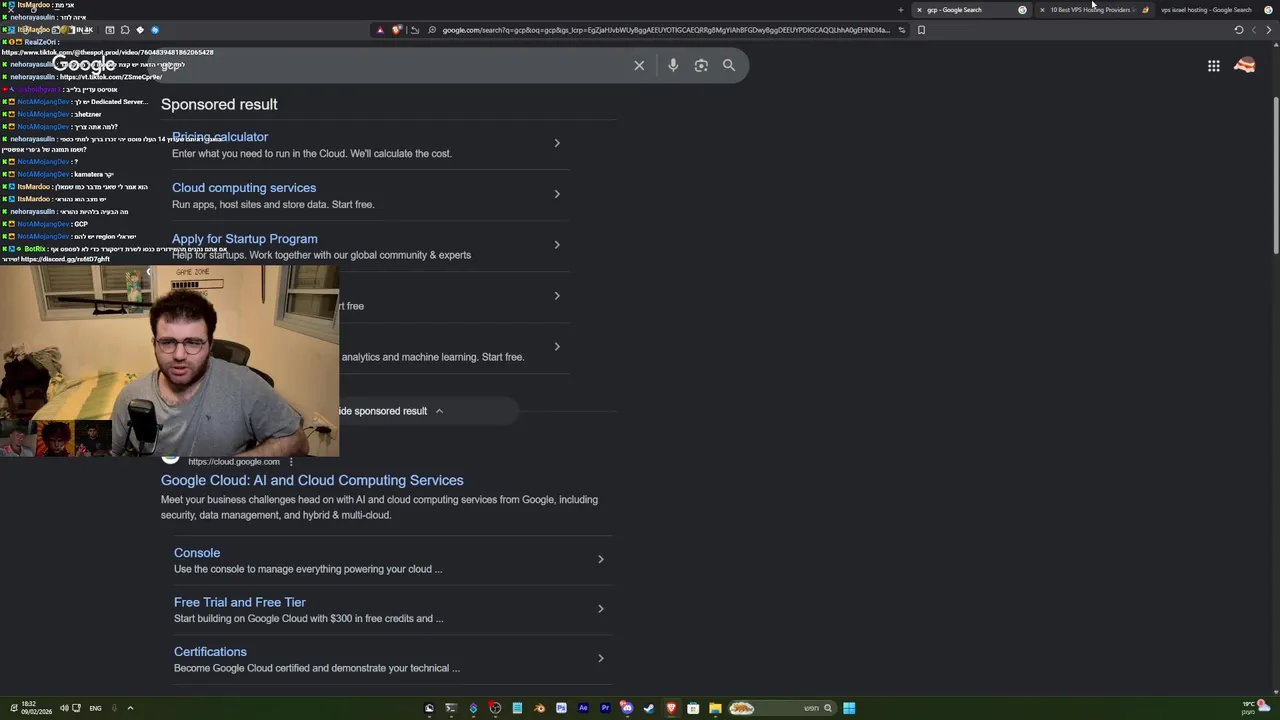Close the 'gcp - Google Search' tab
This screenshot has width=1280, height=720.
919,10
